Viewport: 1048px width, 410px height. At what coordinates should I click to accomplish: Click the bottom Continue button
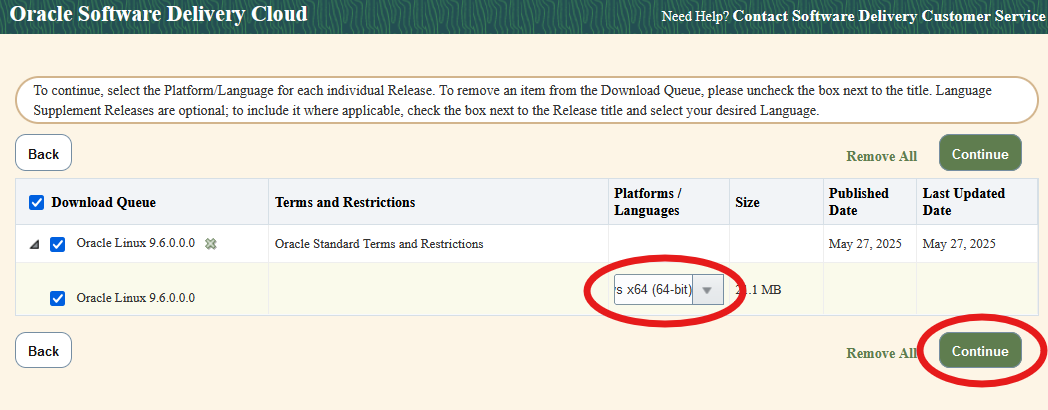pos(980,350)
